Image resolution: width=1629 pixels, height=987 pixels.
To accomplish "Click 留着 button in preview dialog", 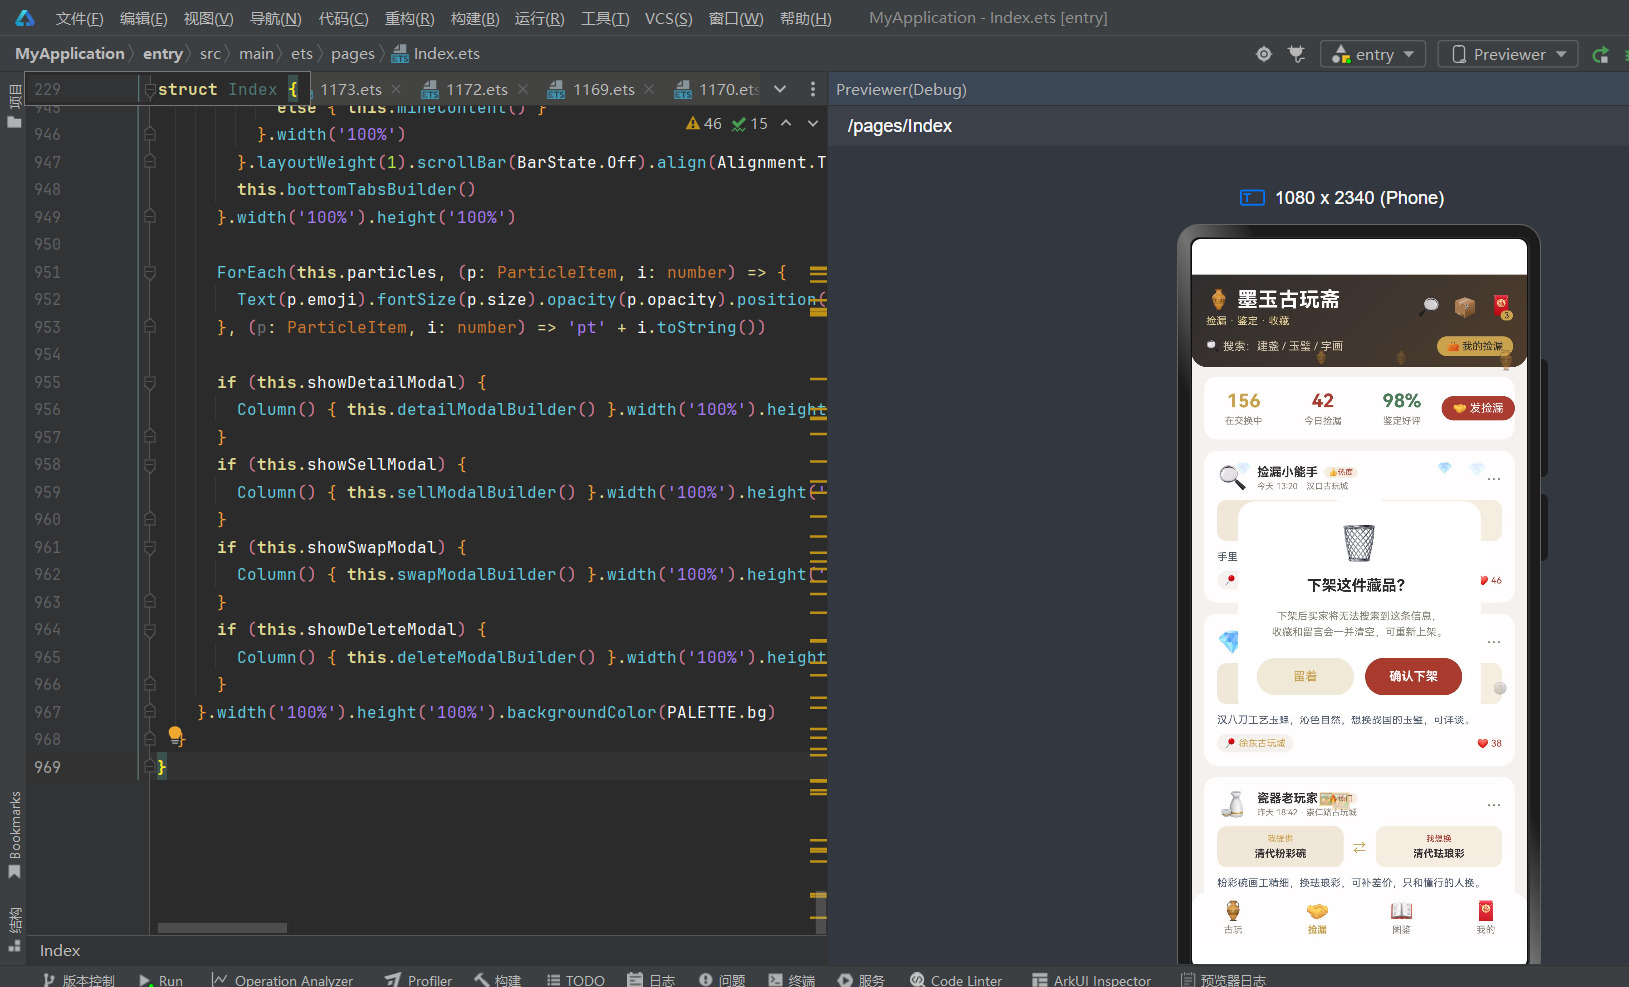I will pos(1305,676).
